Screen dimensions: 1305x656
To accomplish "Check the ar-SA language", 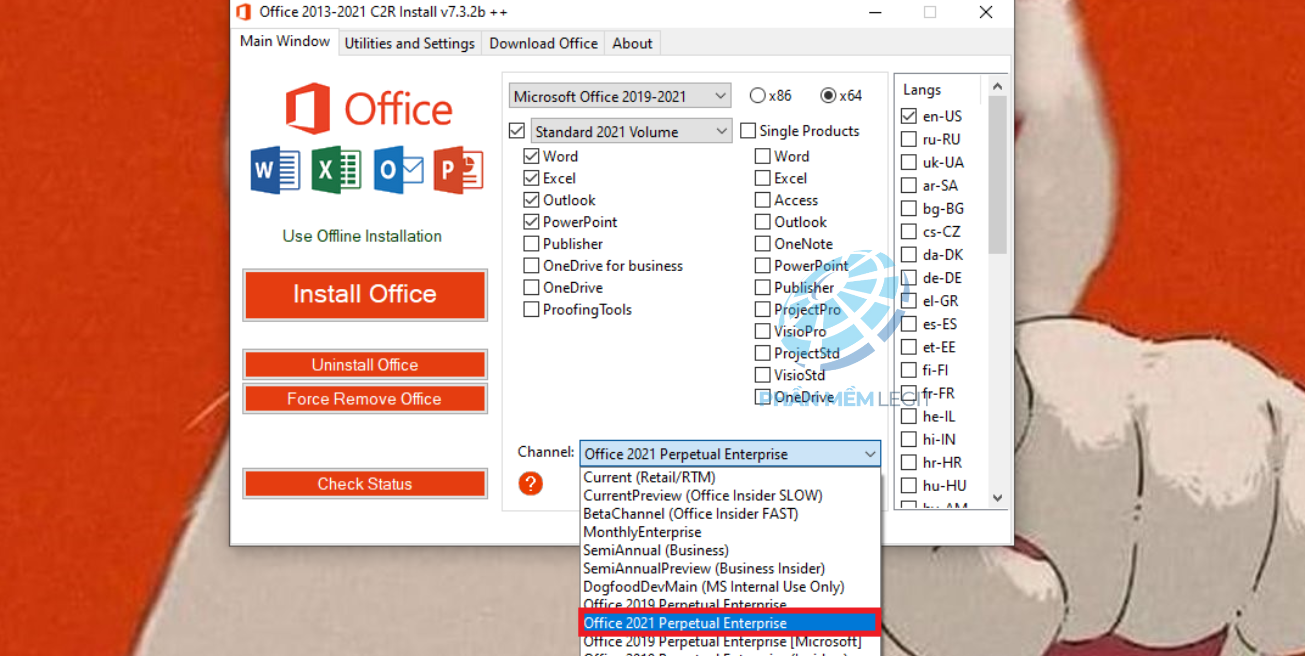I will (x=909, y=185).
